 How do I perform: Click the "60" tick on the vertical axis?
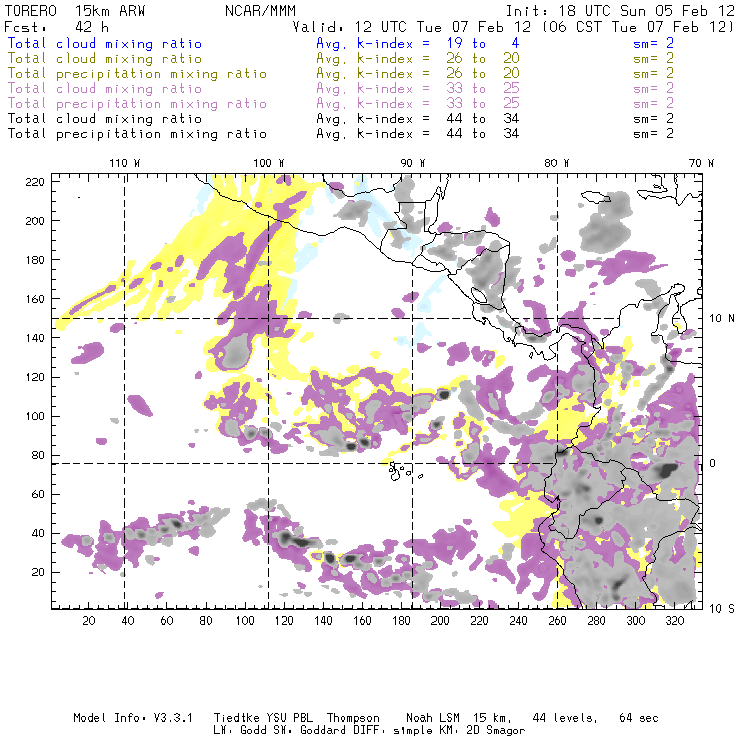(38, 494)
